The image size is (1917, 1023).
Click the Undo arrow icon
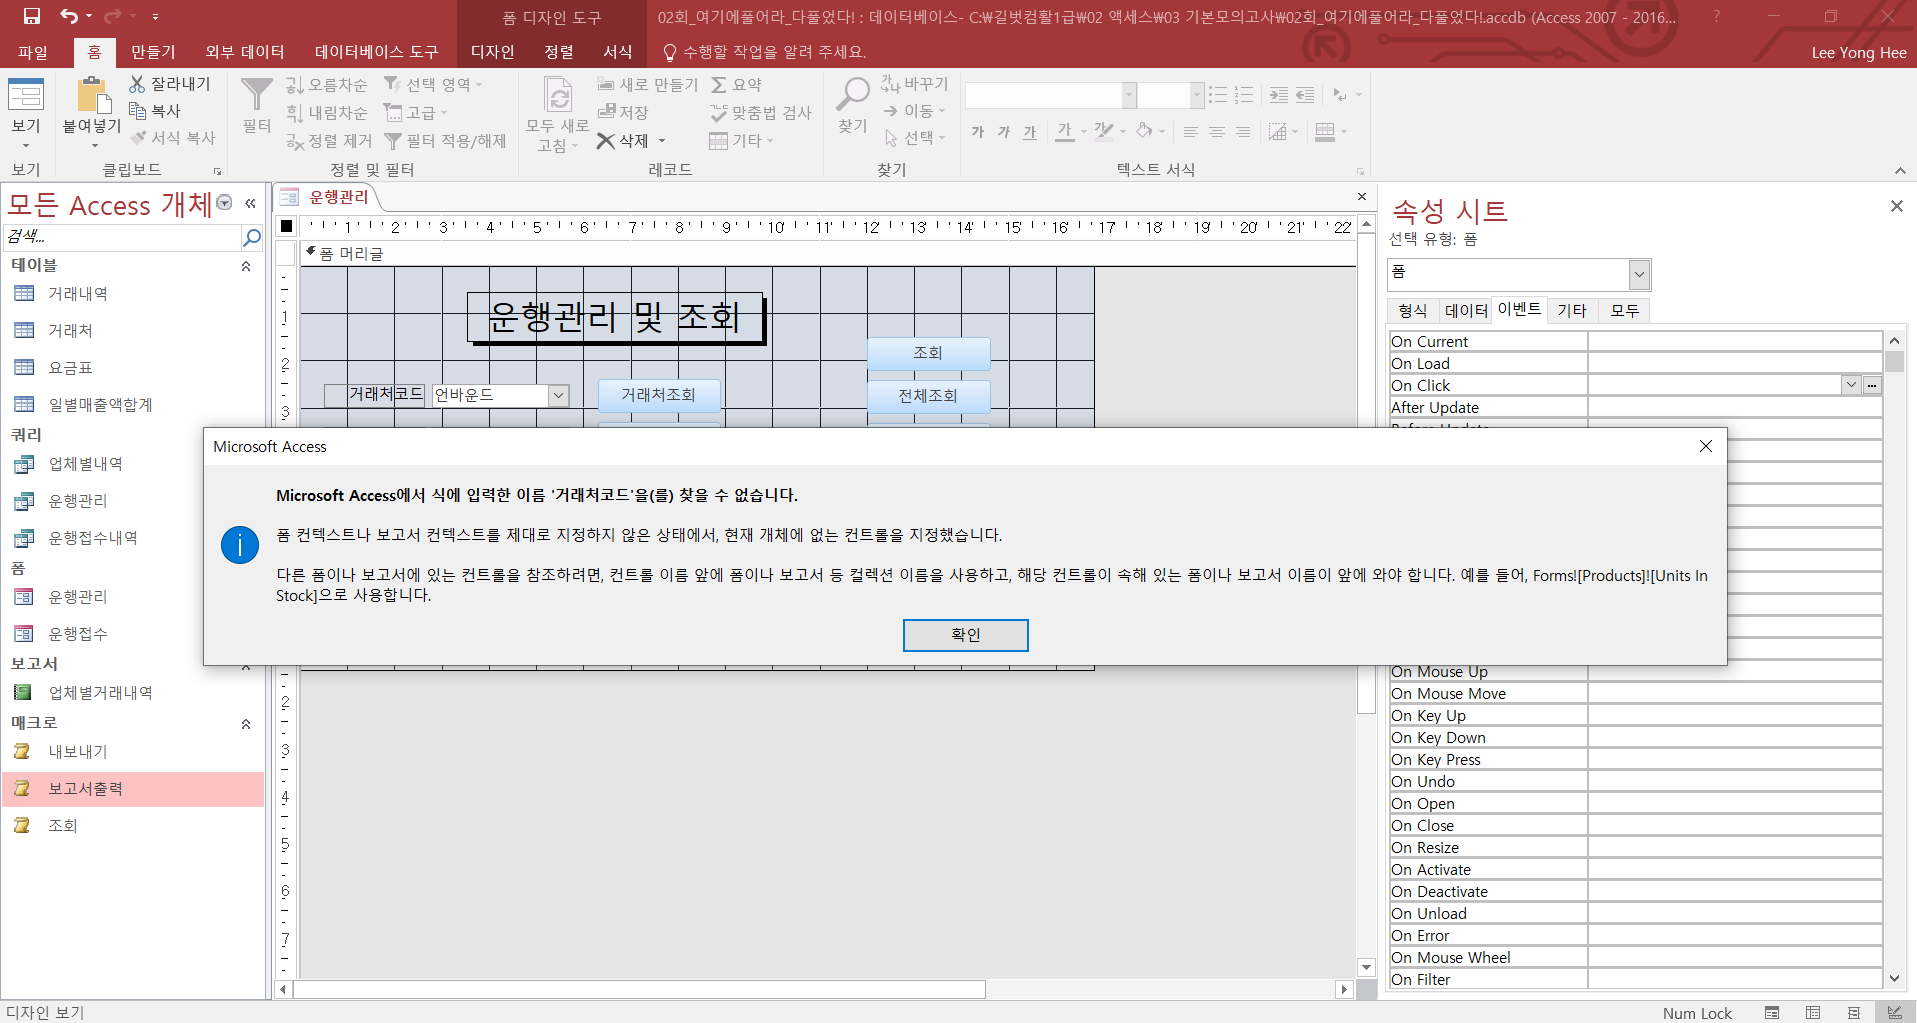(68, 16)
